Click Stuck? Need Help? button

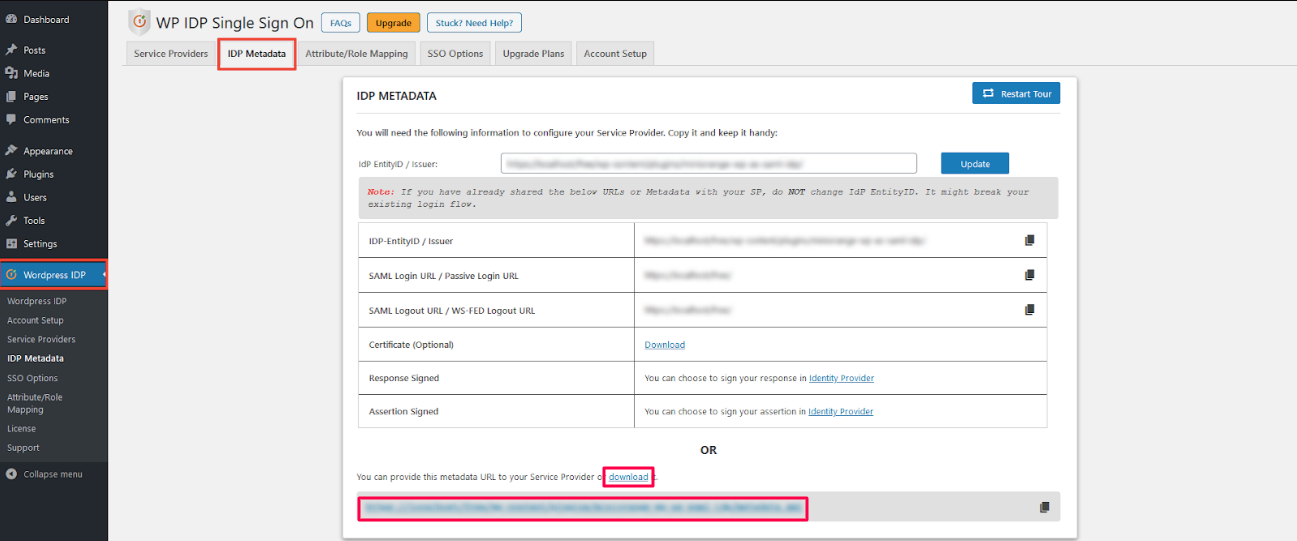[474, 22]
